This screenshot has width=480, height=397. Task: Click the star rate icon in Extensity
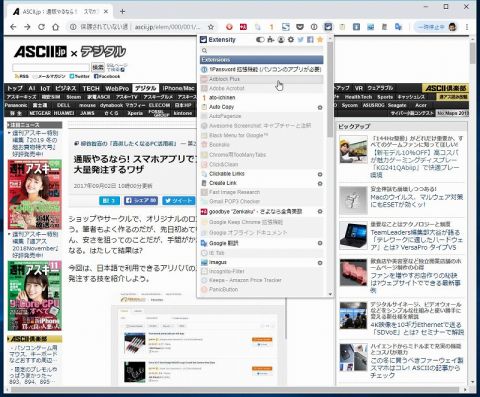tap(320, 40)
